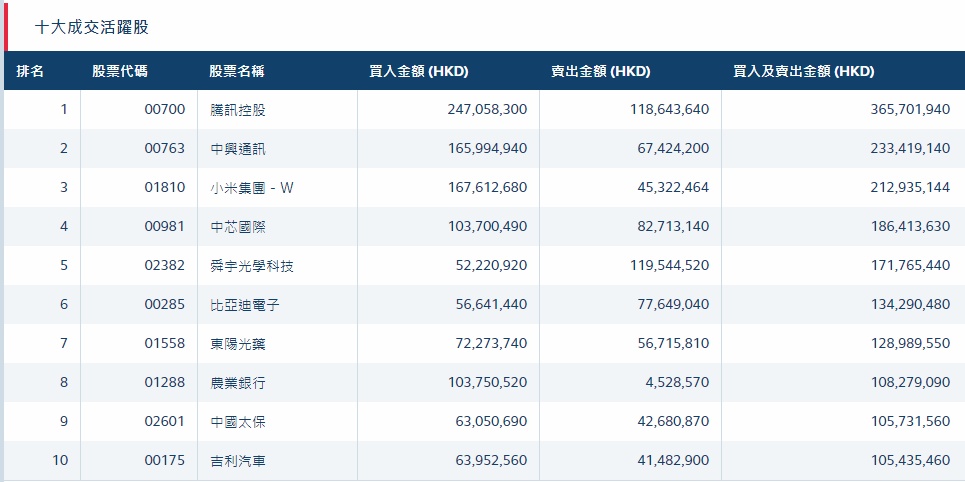Screen dimensions: 965x482
Task: Select the 吉利汽車 stock name
Action: tap(238, 461)
